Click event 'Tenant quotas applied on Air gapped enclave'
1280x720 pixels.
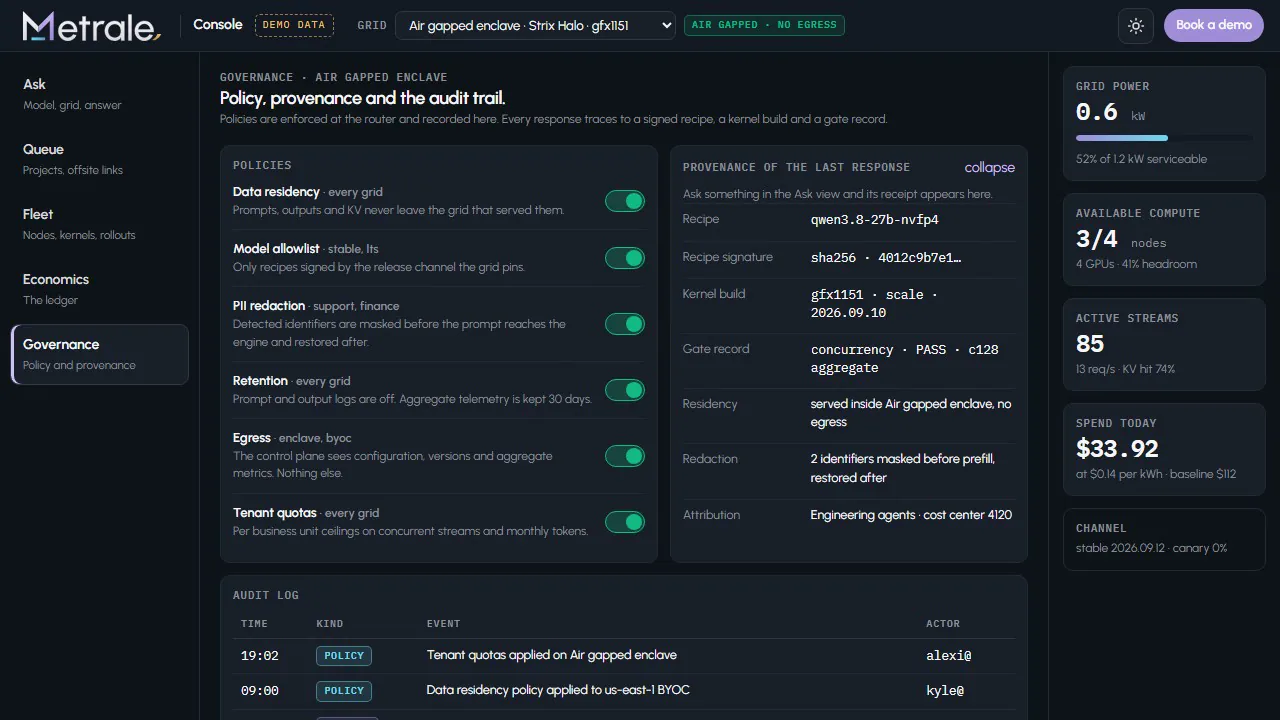point(552,655)
